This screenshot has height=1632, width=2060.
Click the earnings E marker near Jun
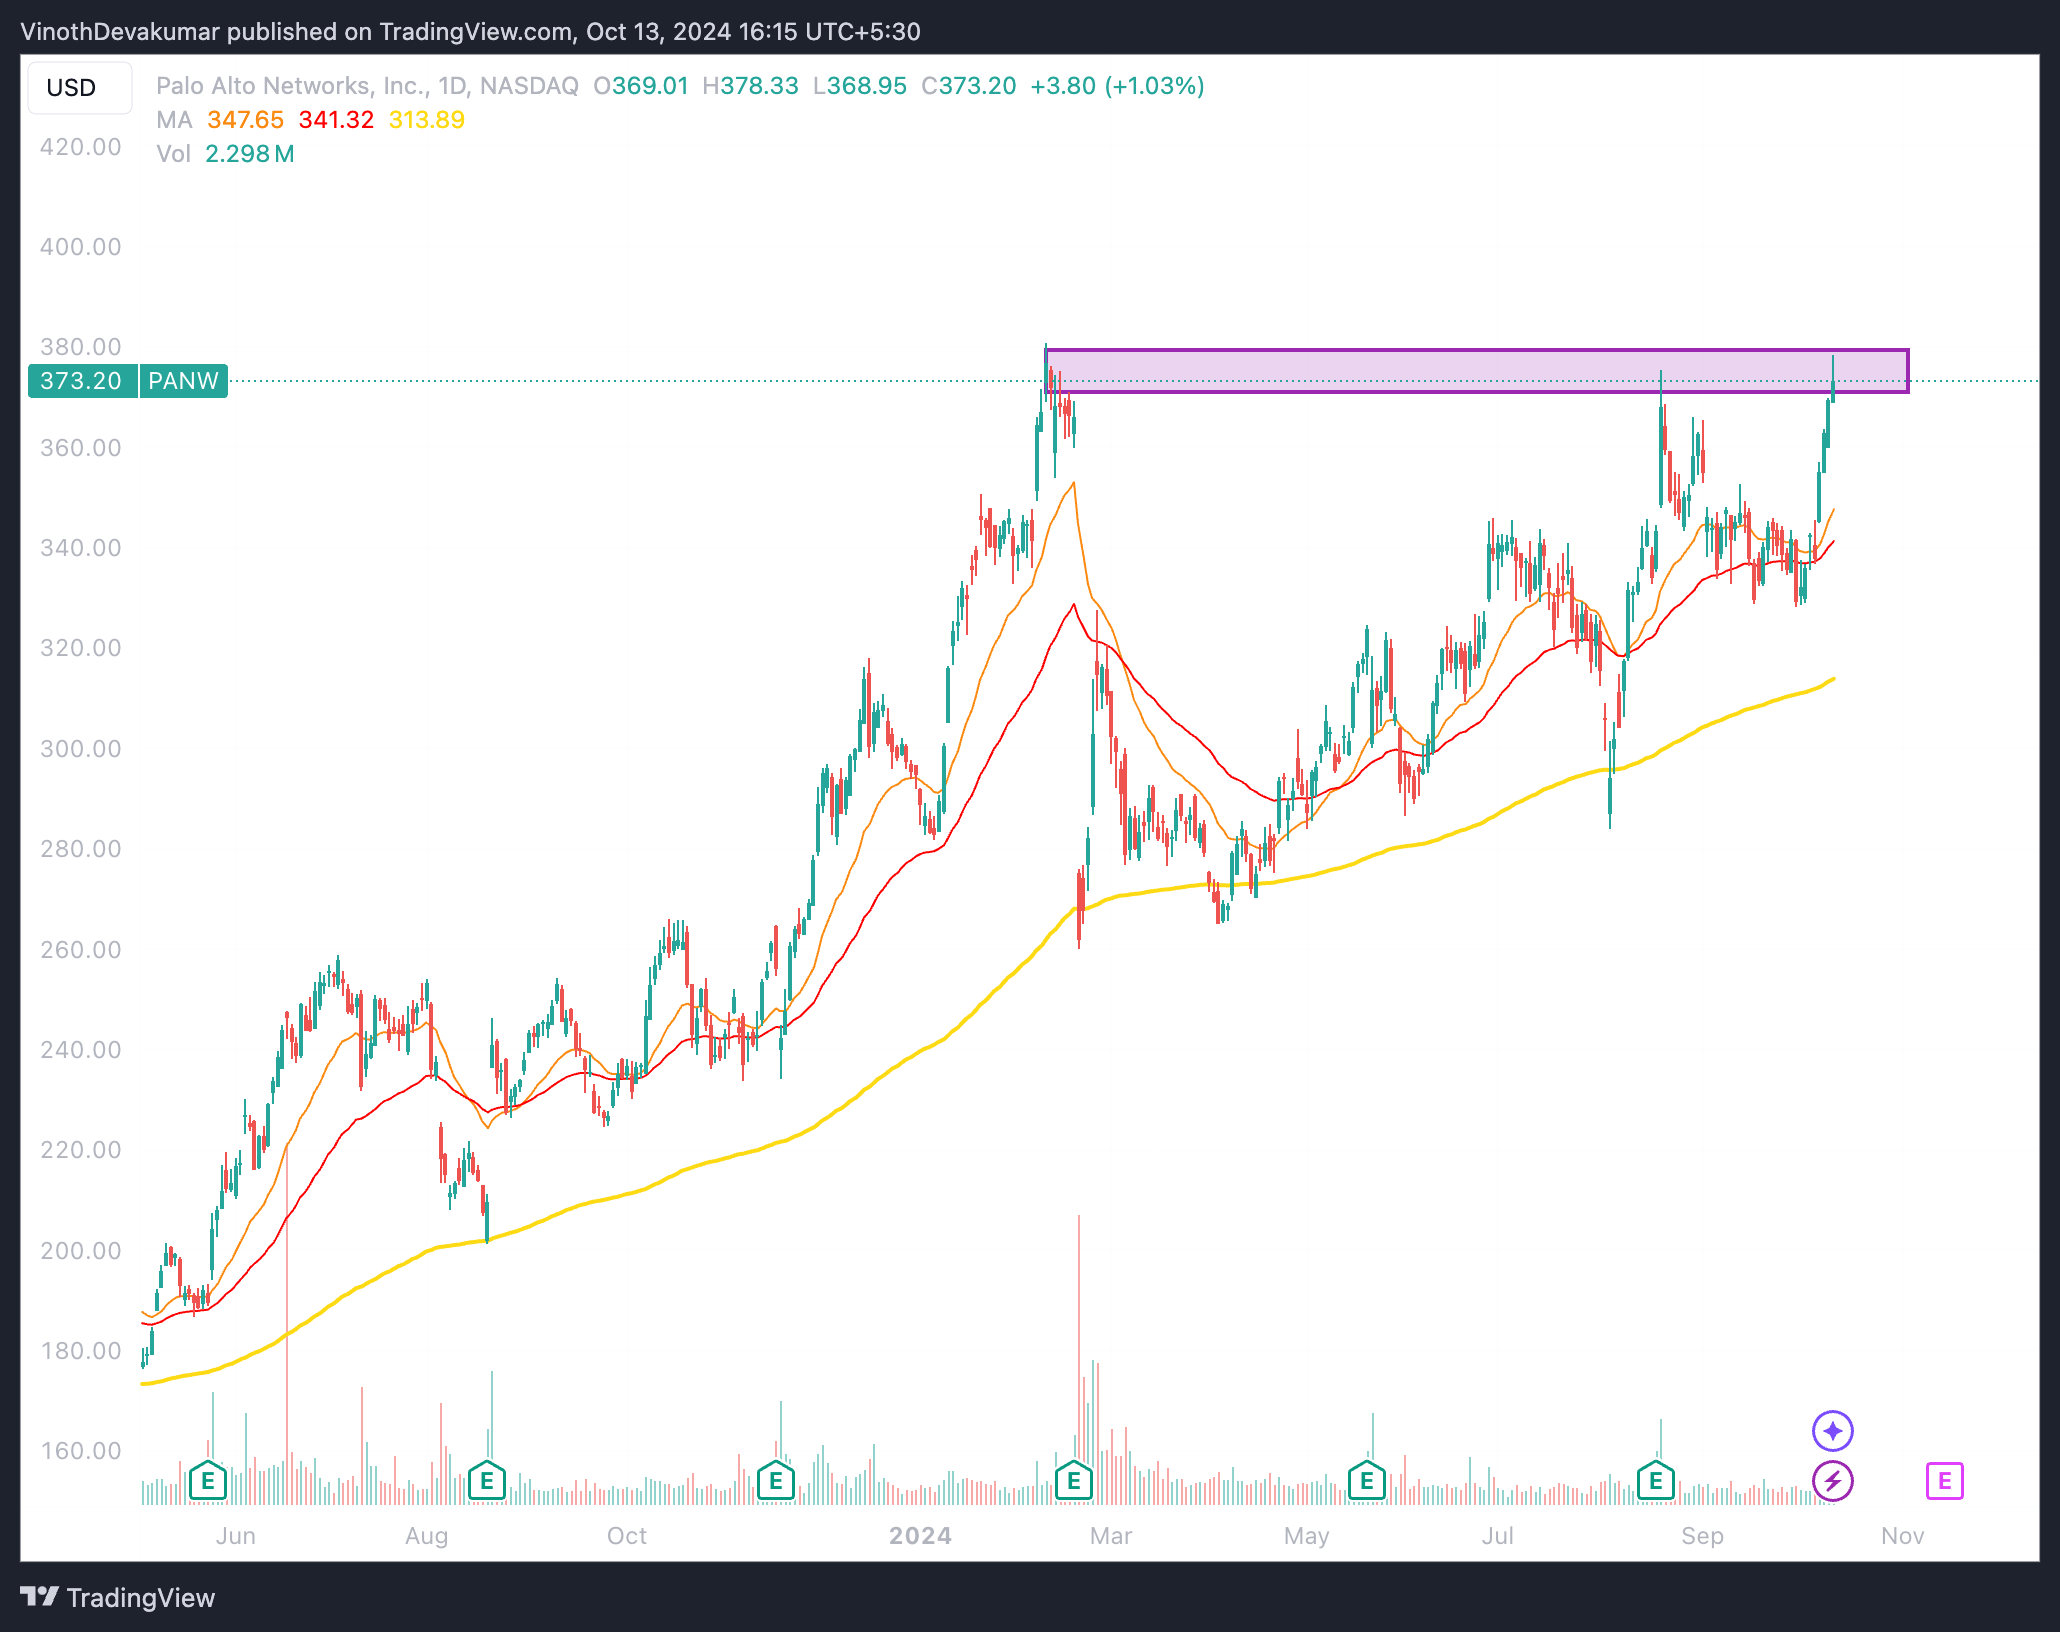tap(208, 1480)
